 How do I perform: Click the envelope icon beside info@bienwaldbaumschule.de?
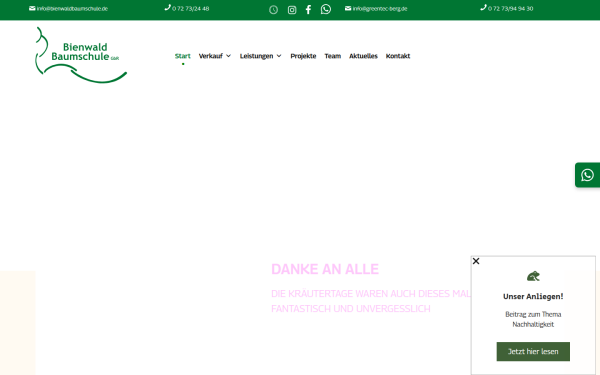tap(32, 8)
